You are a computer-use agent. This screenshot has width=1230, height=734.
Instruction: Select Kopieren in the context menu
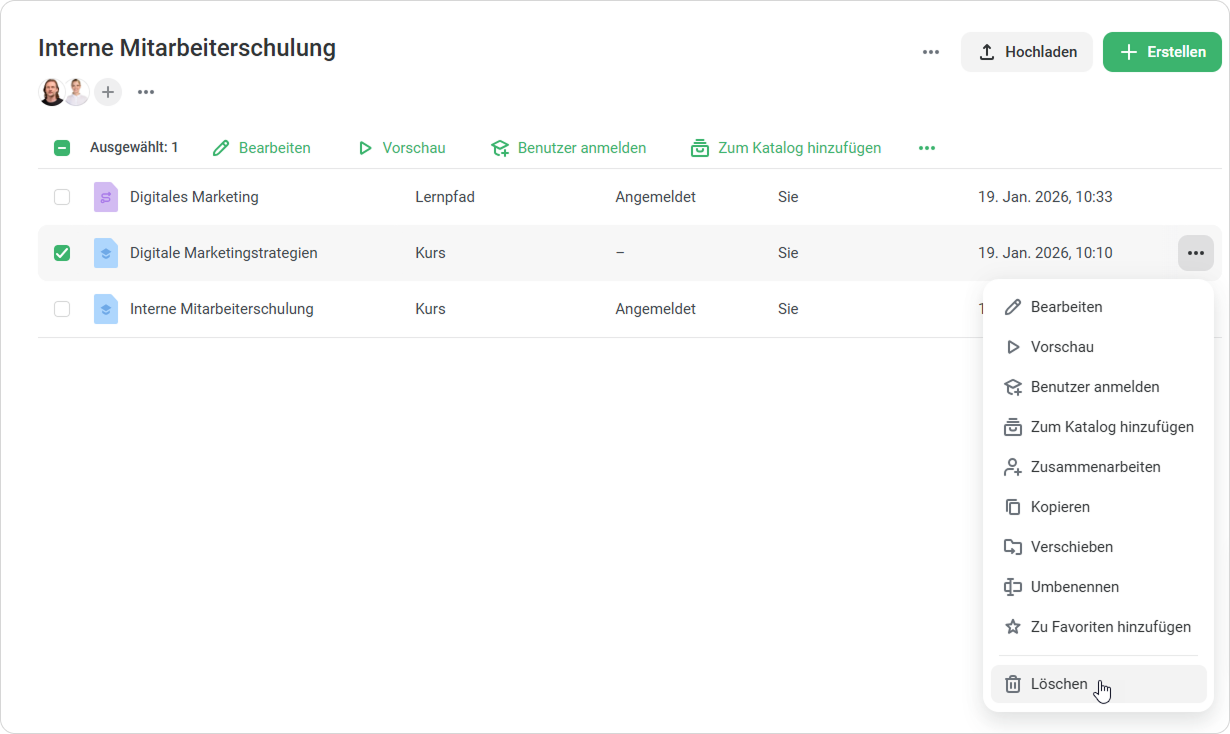(x=1060, y=507)
